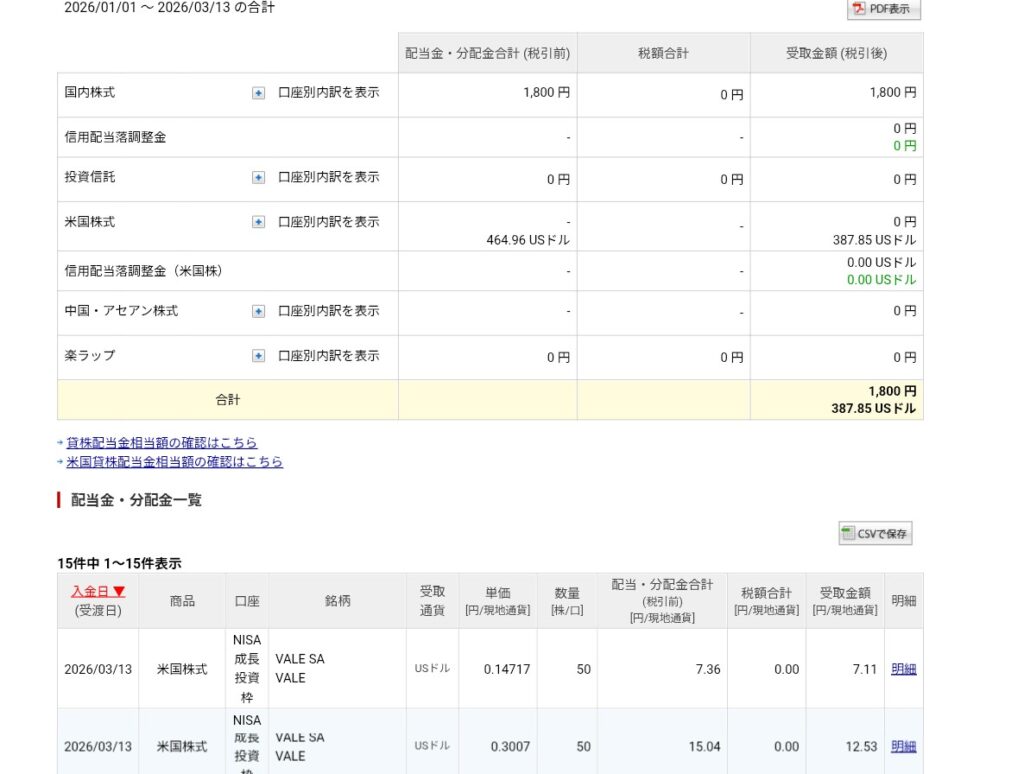Show 口座別内訳を表示 for 国内株式
1024x774 pixels.
(x=328, y=92)
